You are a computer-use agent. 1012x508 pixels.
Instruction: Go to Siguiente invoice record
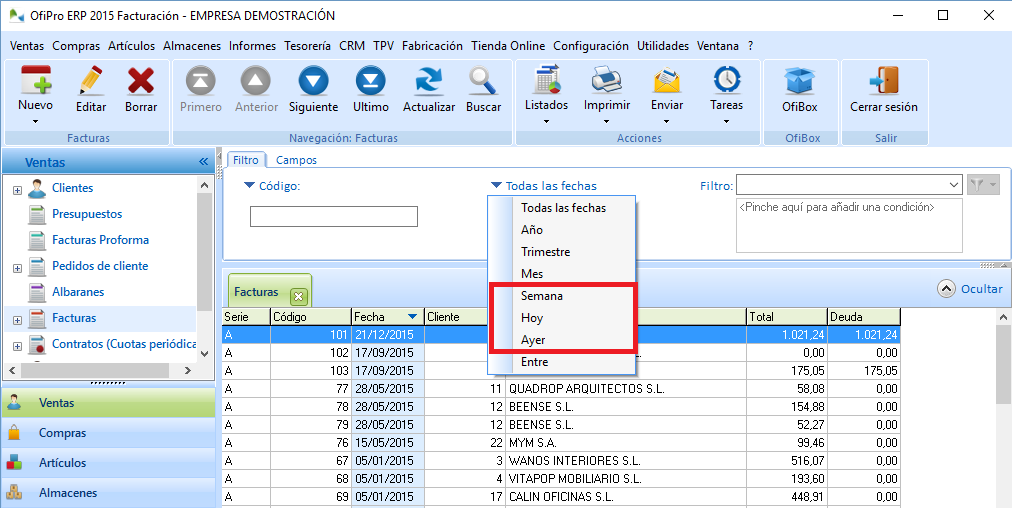tap(313, 82)
